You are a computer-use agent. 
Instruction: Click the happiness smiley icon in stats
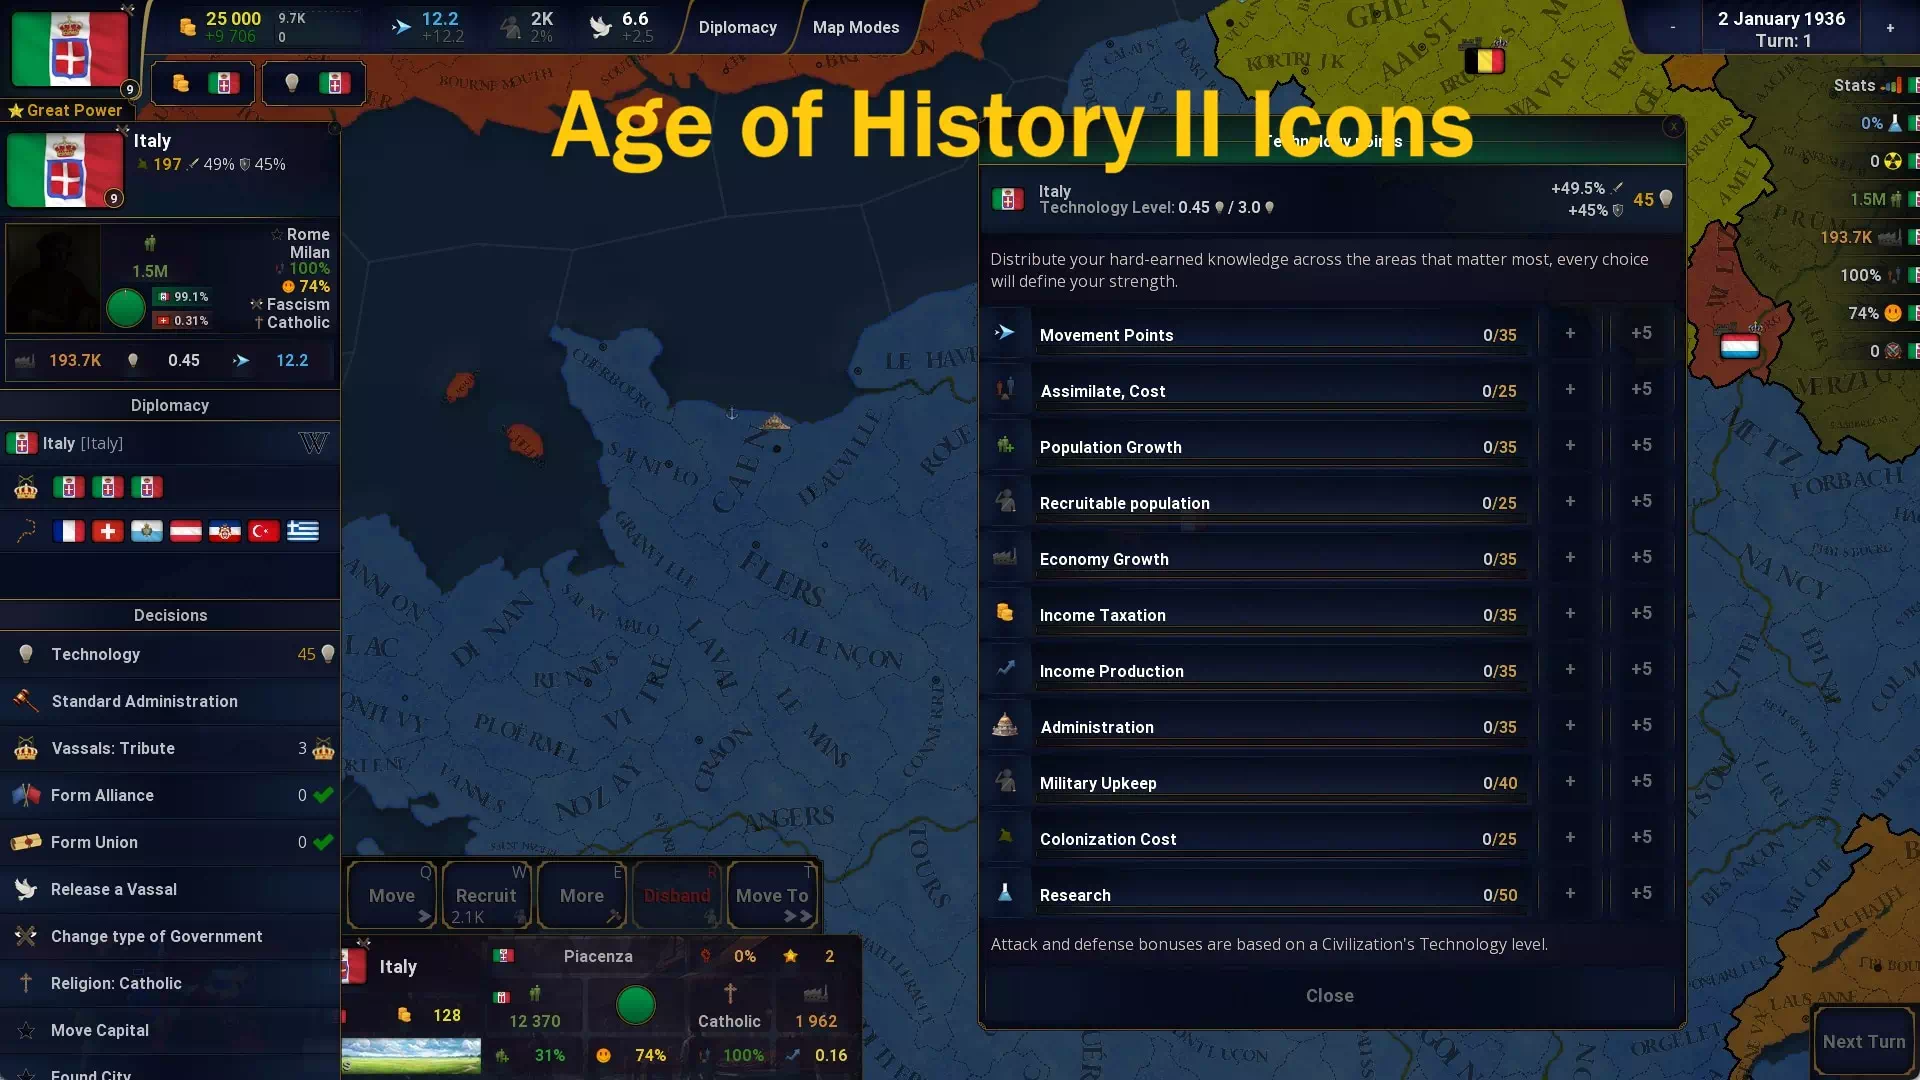click(x=1893, y=313)
